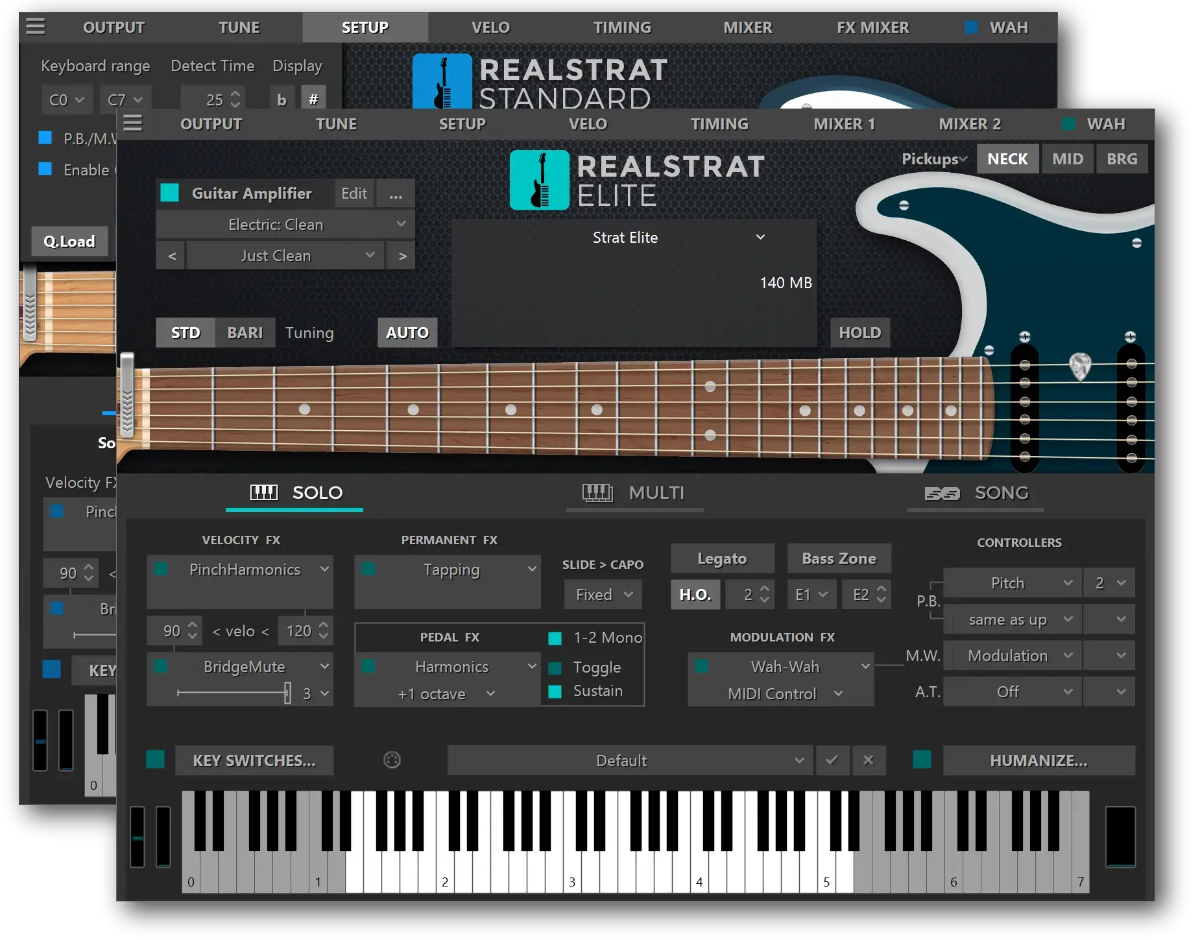Viewport: 1200px width, 940px height.
Task: Check the 1-2 Mono option
Action: pyautogui.click(x=557, y=638)
